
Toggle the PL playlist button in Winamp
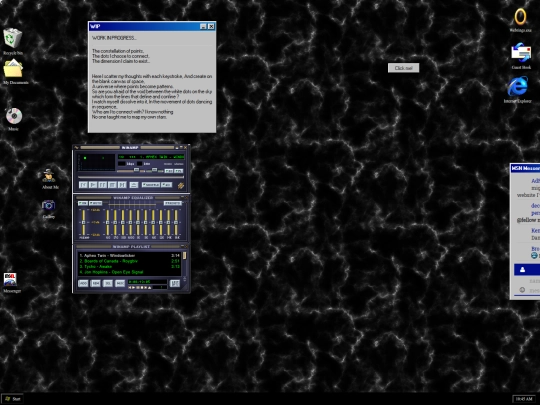pyautogui.click(x=178, y=170)
